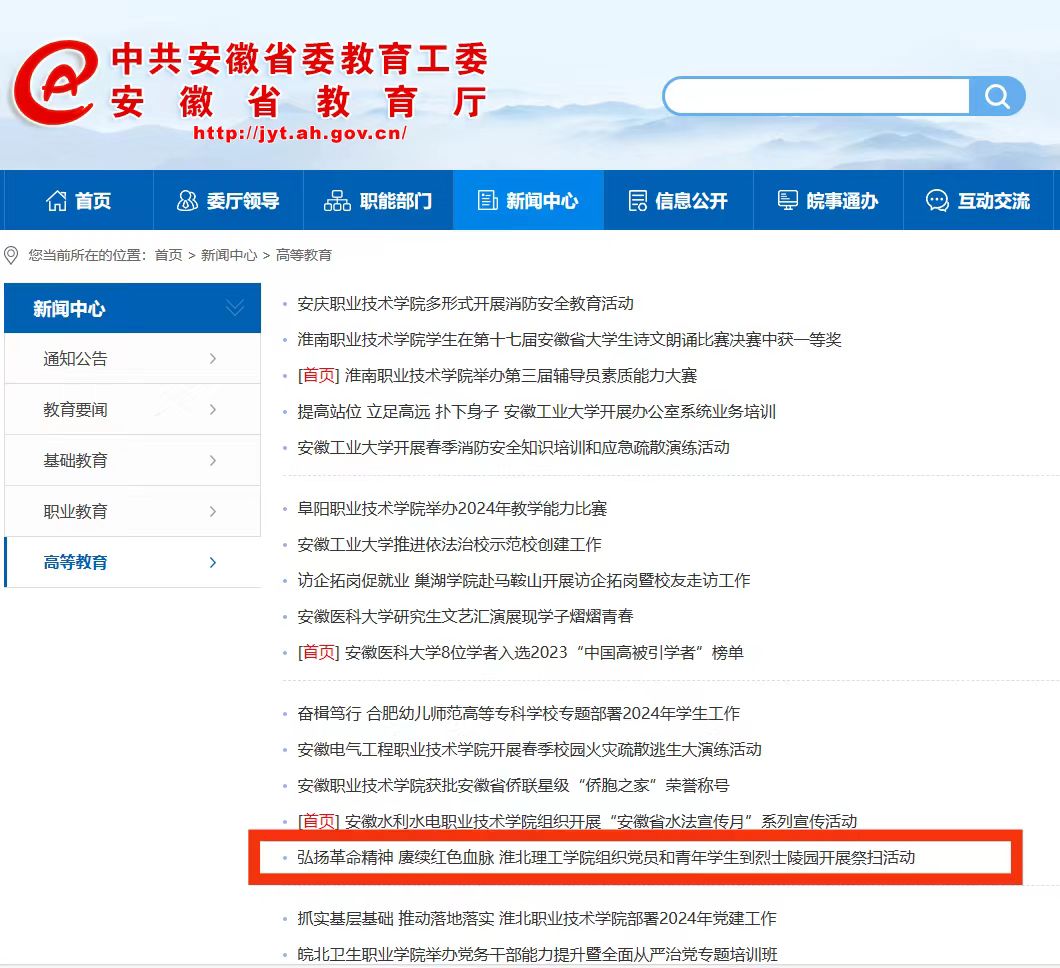
Task: Click the monitor icon beside 皖事通办
Action: tap(788, 201)
